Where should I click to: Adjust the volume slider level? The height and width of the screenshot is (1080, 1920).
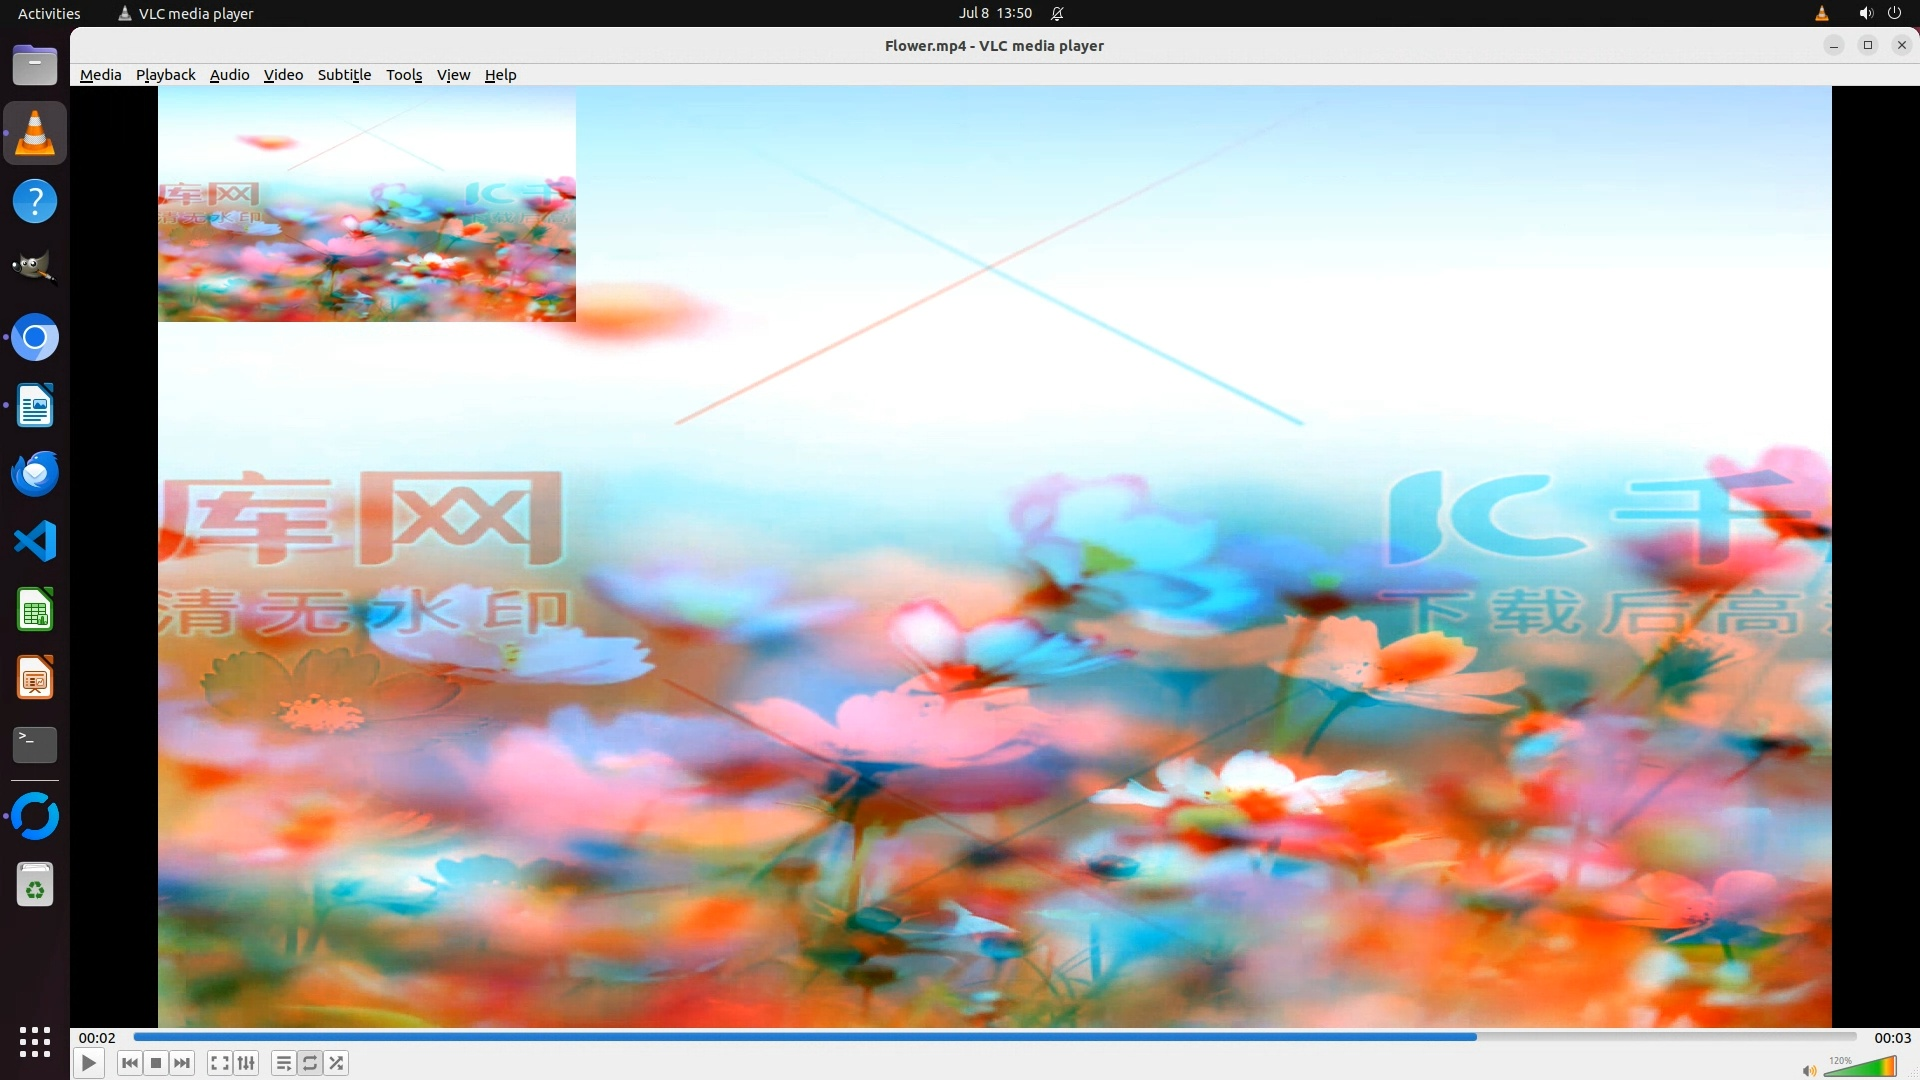tap(1860, 1068)
